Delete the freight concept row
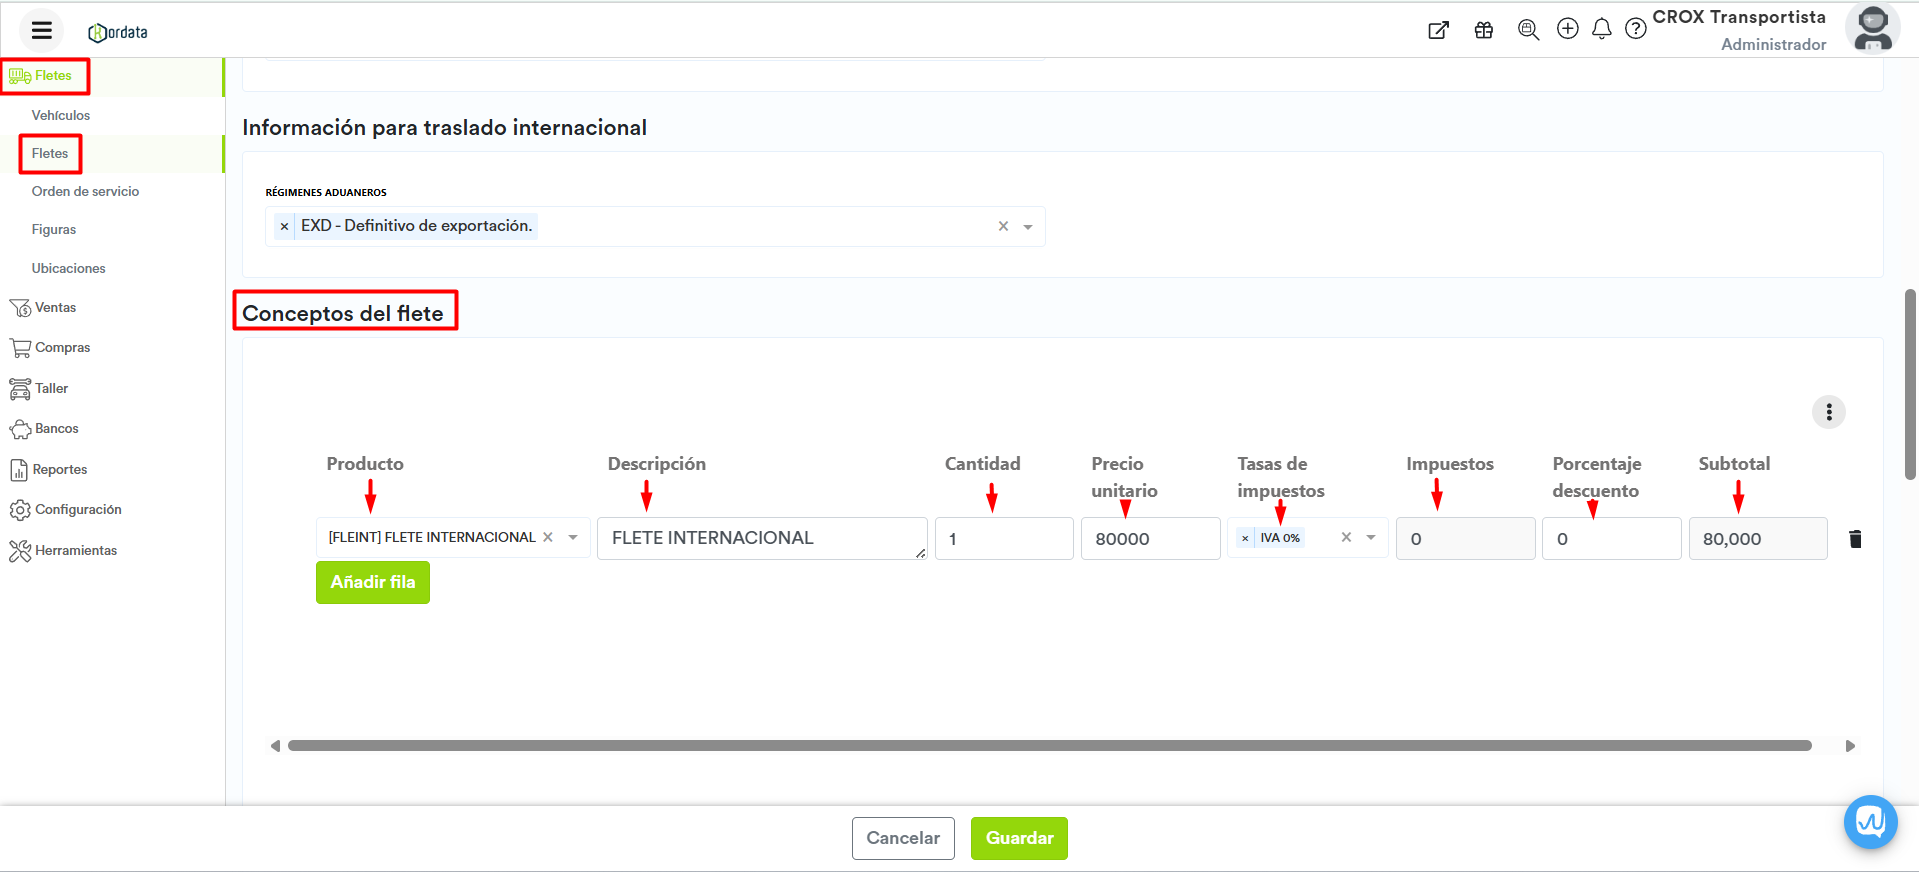The image size is (1919, 872). pos(1855,539)
